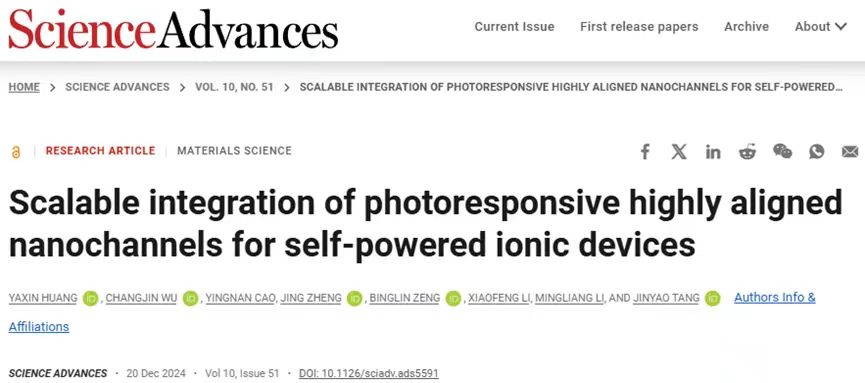Expand the About dropdown menu

tap(820, 26)
